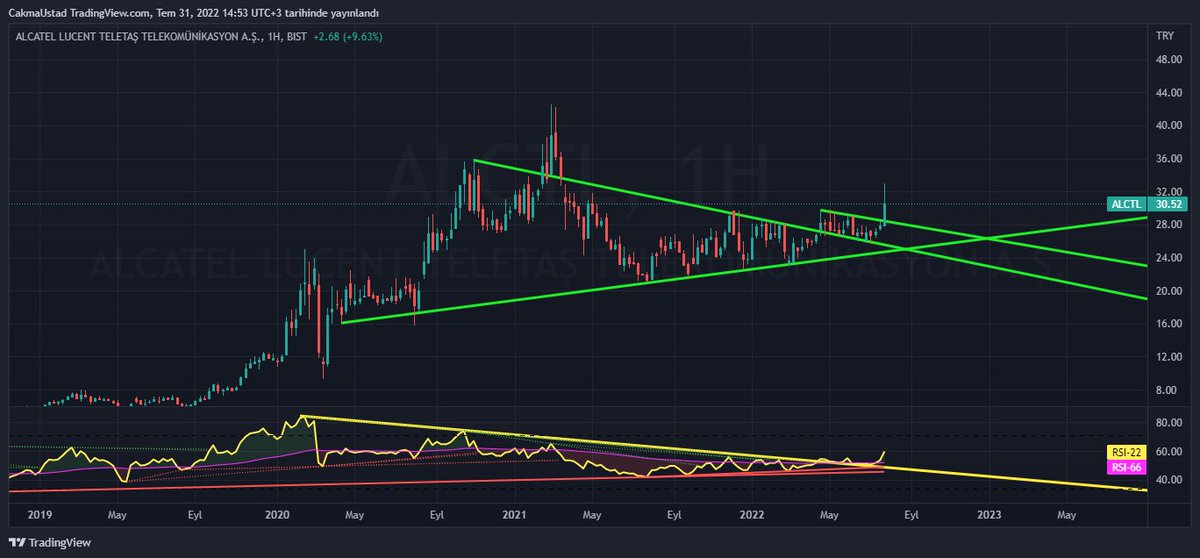Click the 80.00 RSI scale label
1200x558 pixels.
(x=1168, y=423)
